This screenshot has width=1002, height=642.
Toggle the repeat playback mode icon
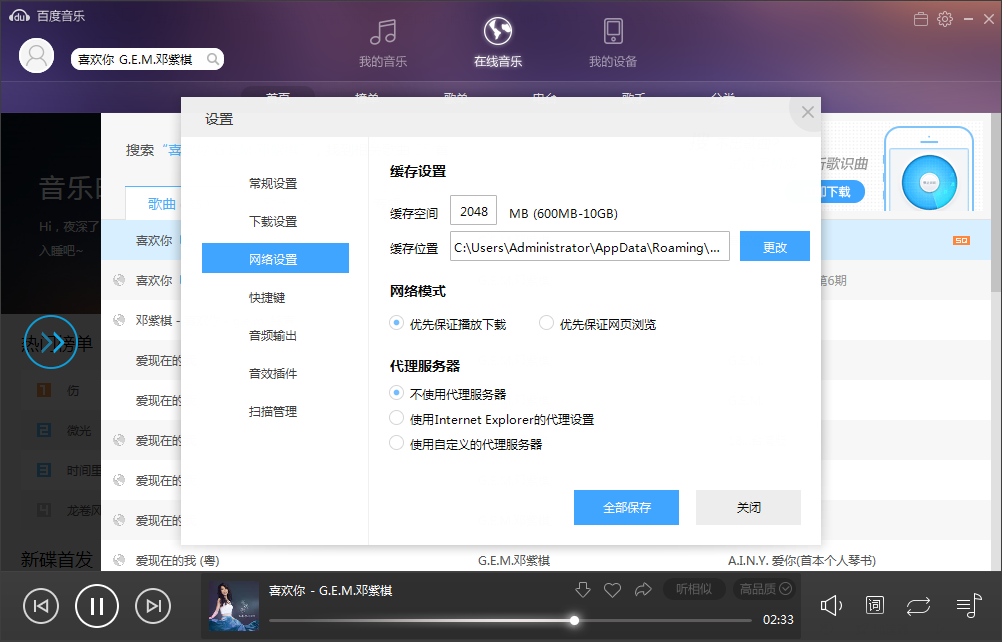(x=918, y=605)
